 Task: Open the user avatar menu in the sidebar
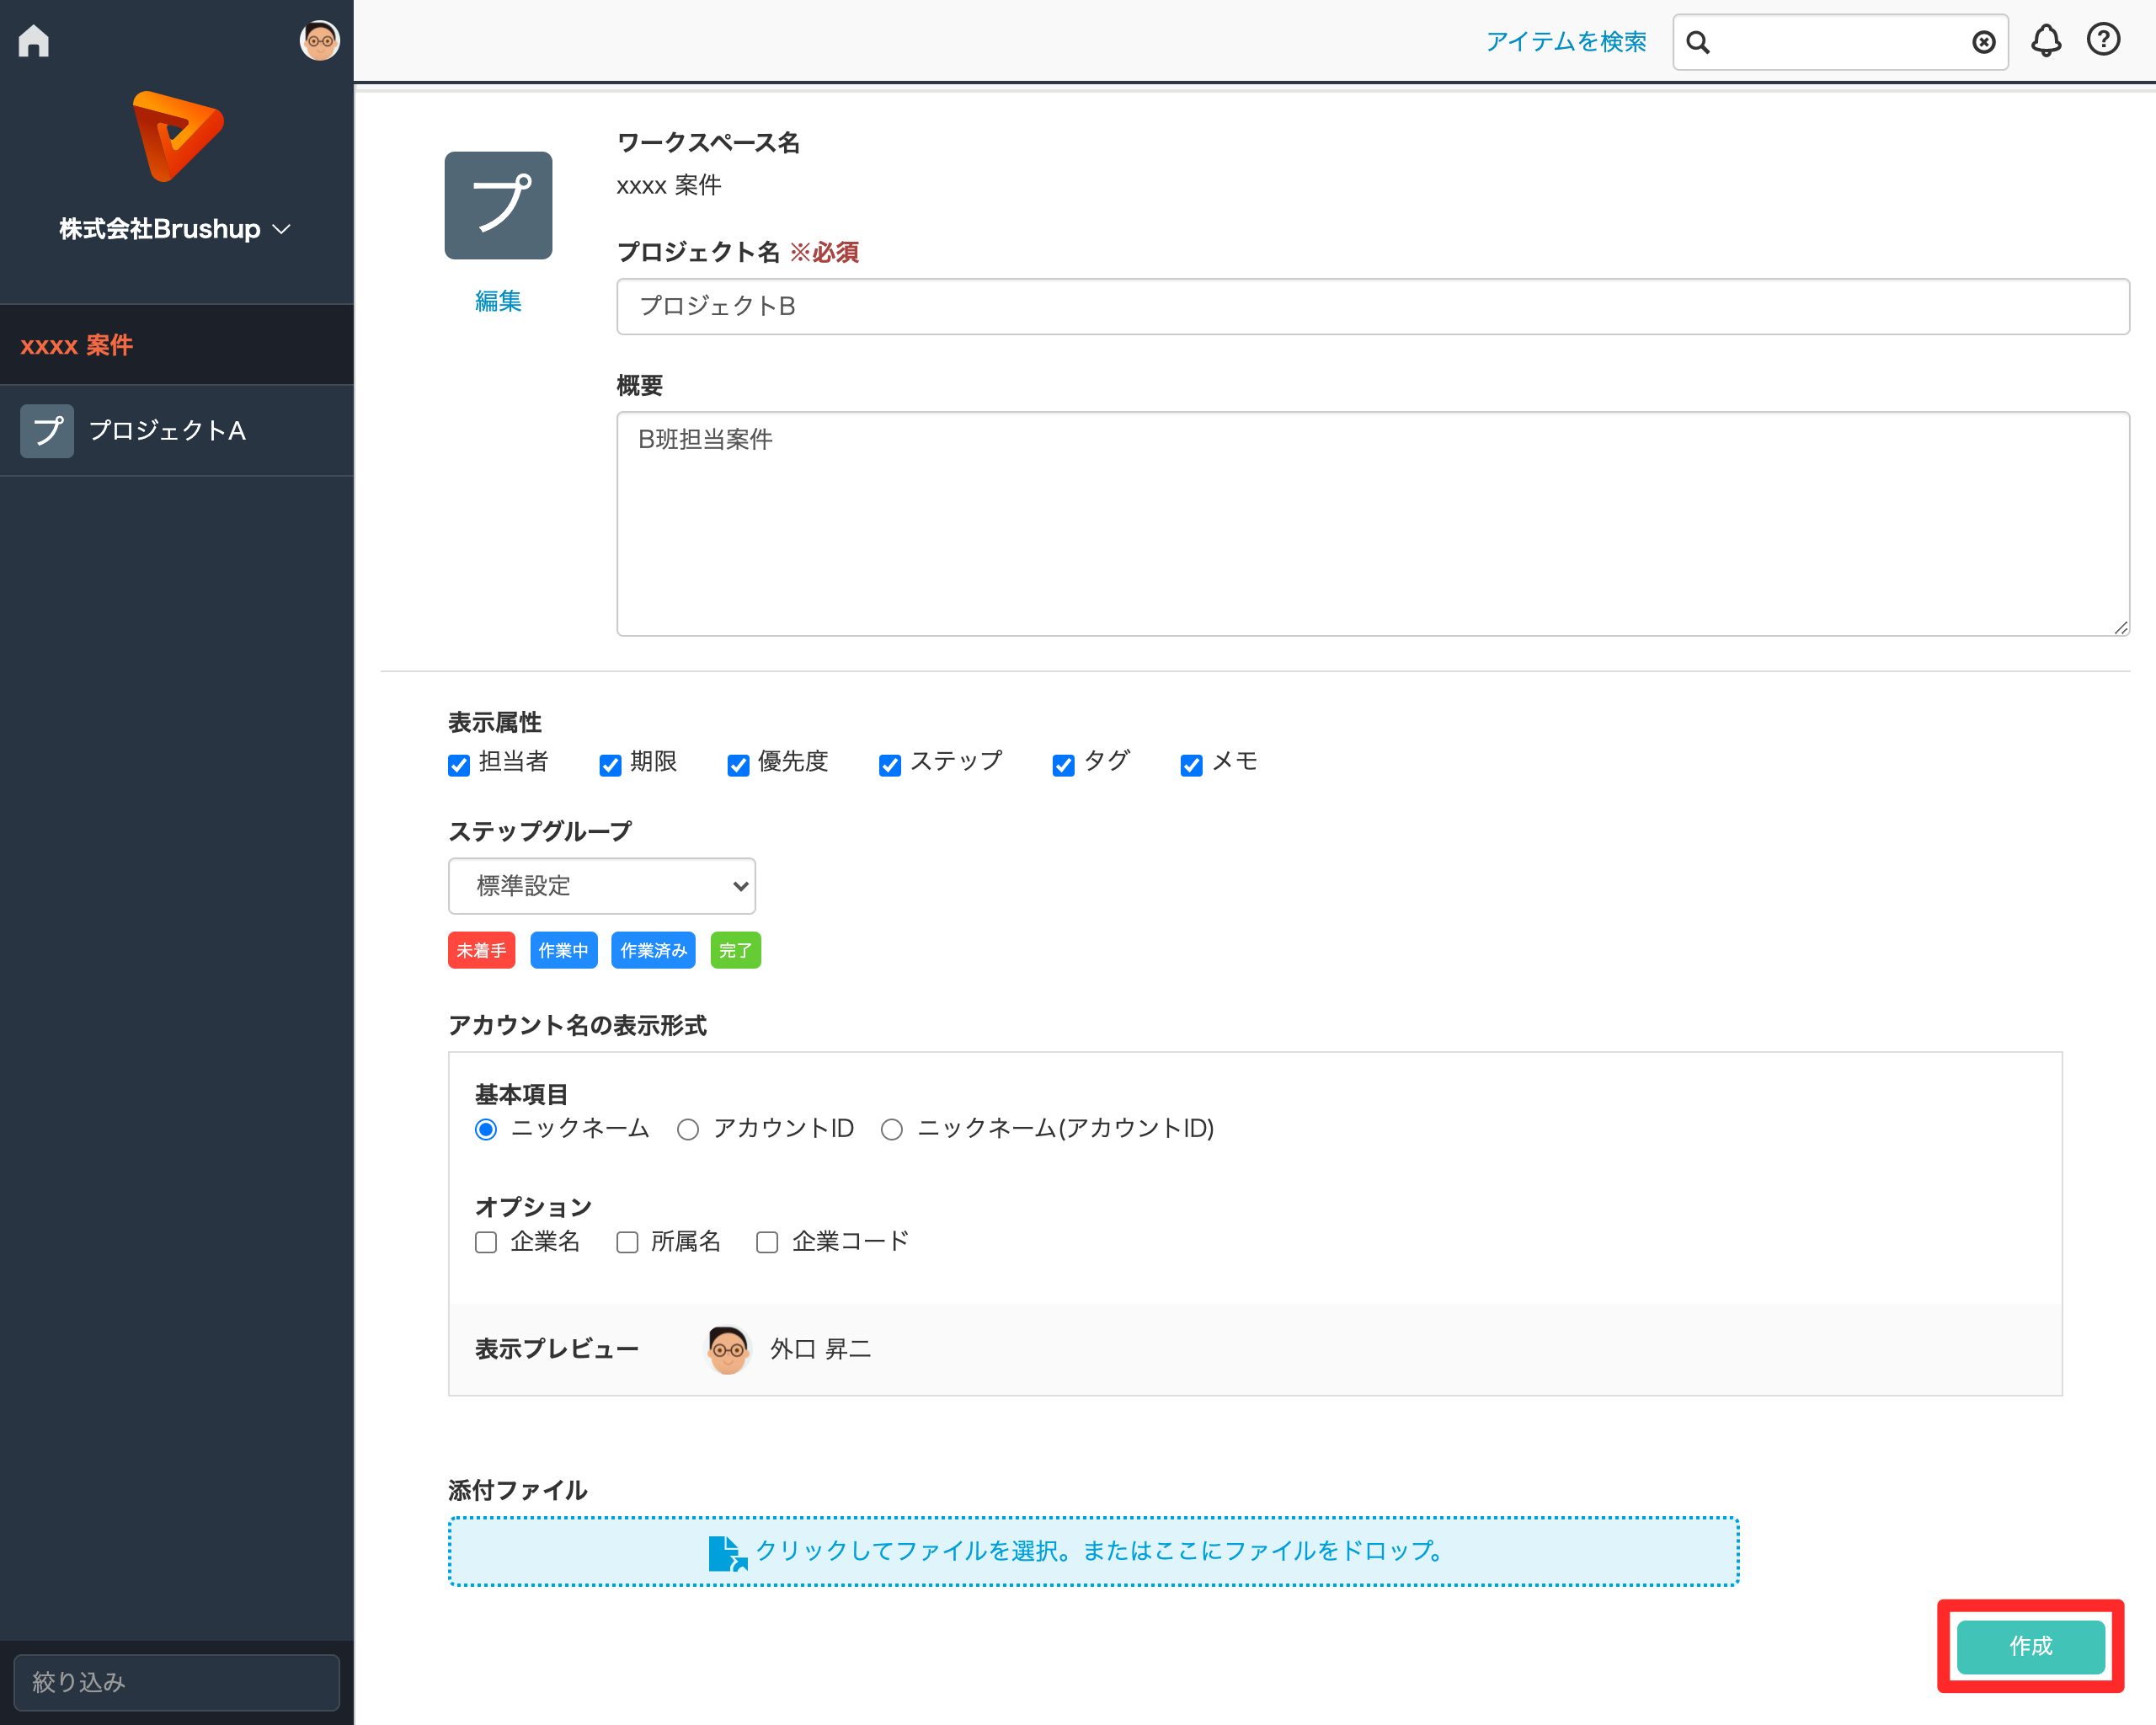319,41
